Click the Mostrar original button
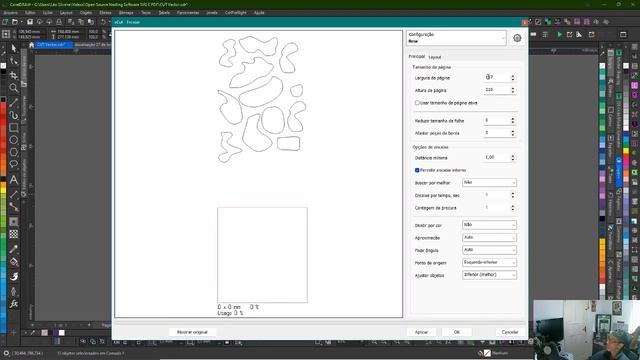This screenshot has height=360, width=640. click(x=192, y=332)
